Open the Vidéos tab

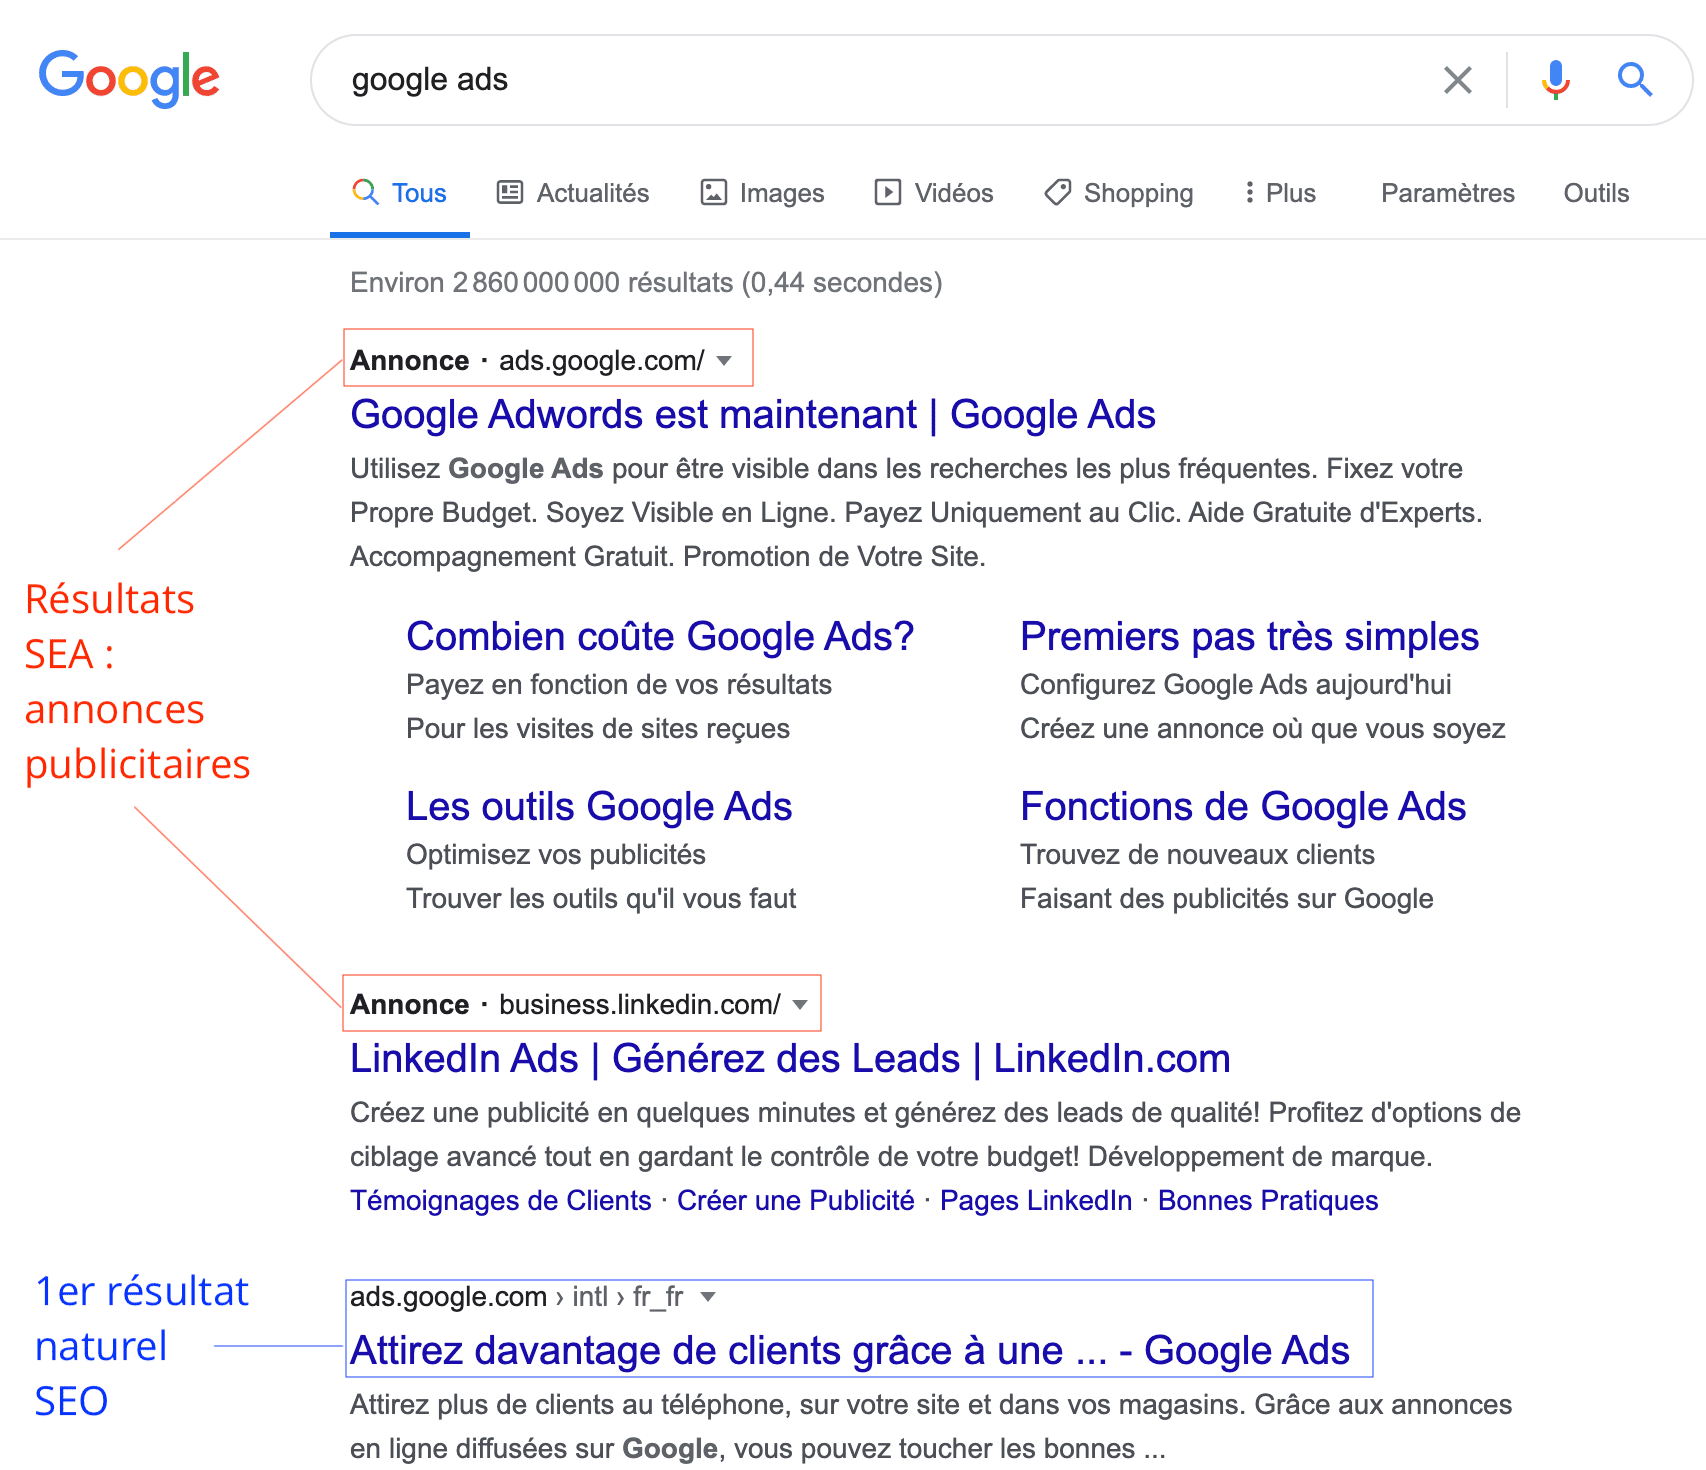[x=933, y=193]
